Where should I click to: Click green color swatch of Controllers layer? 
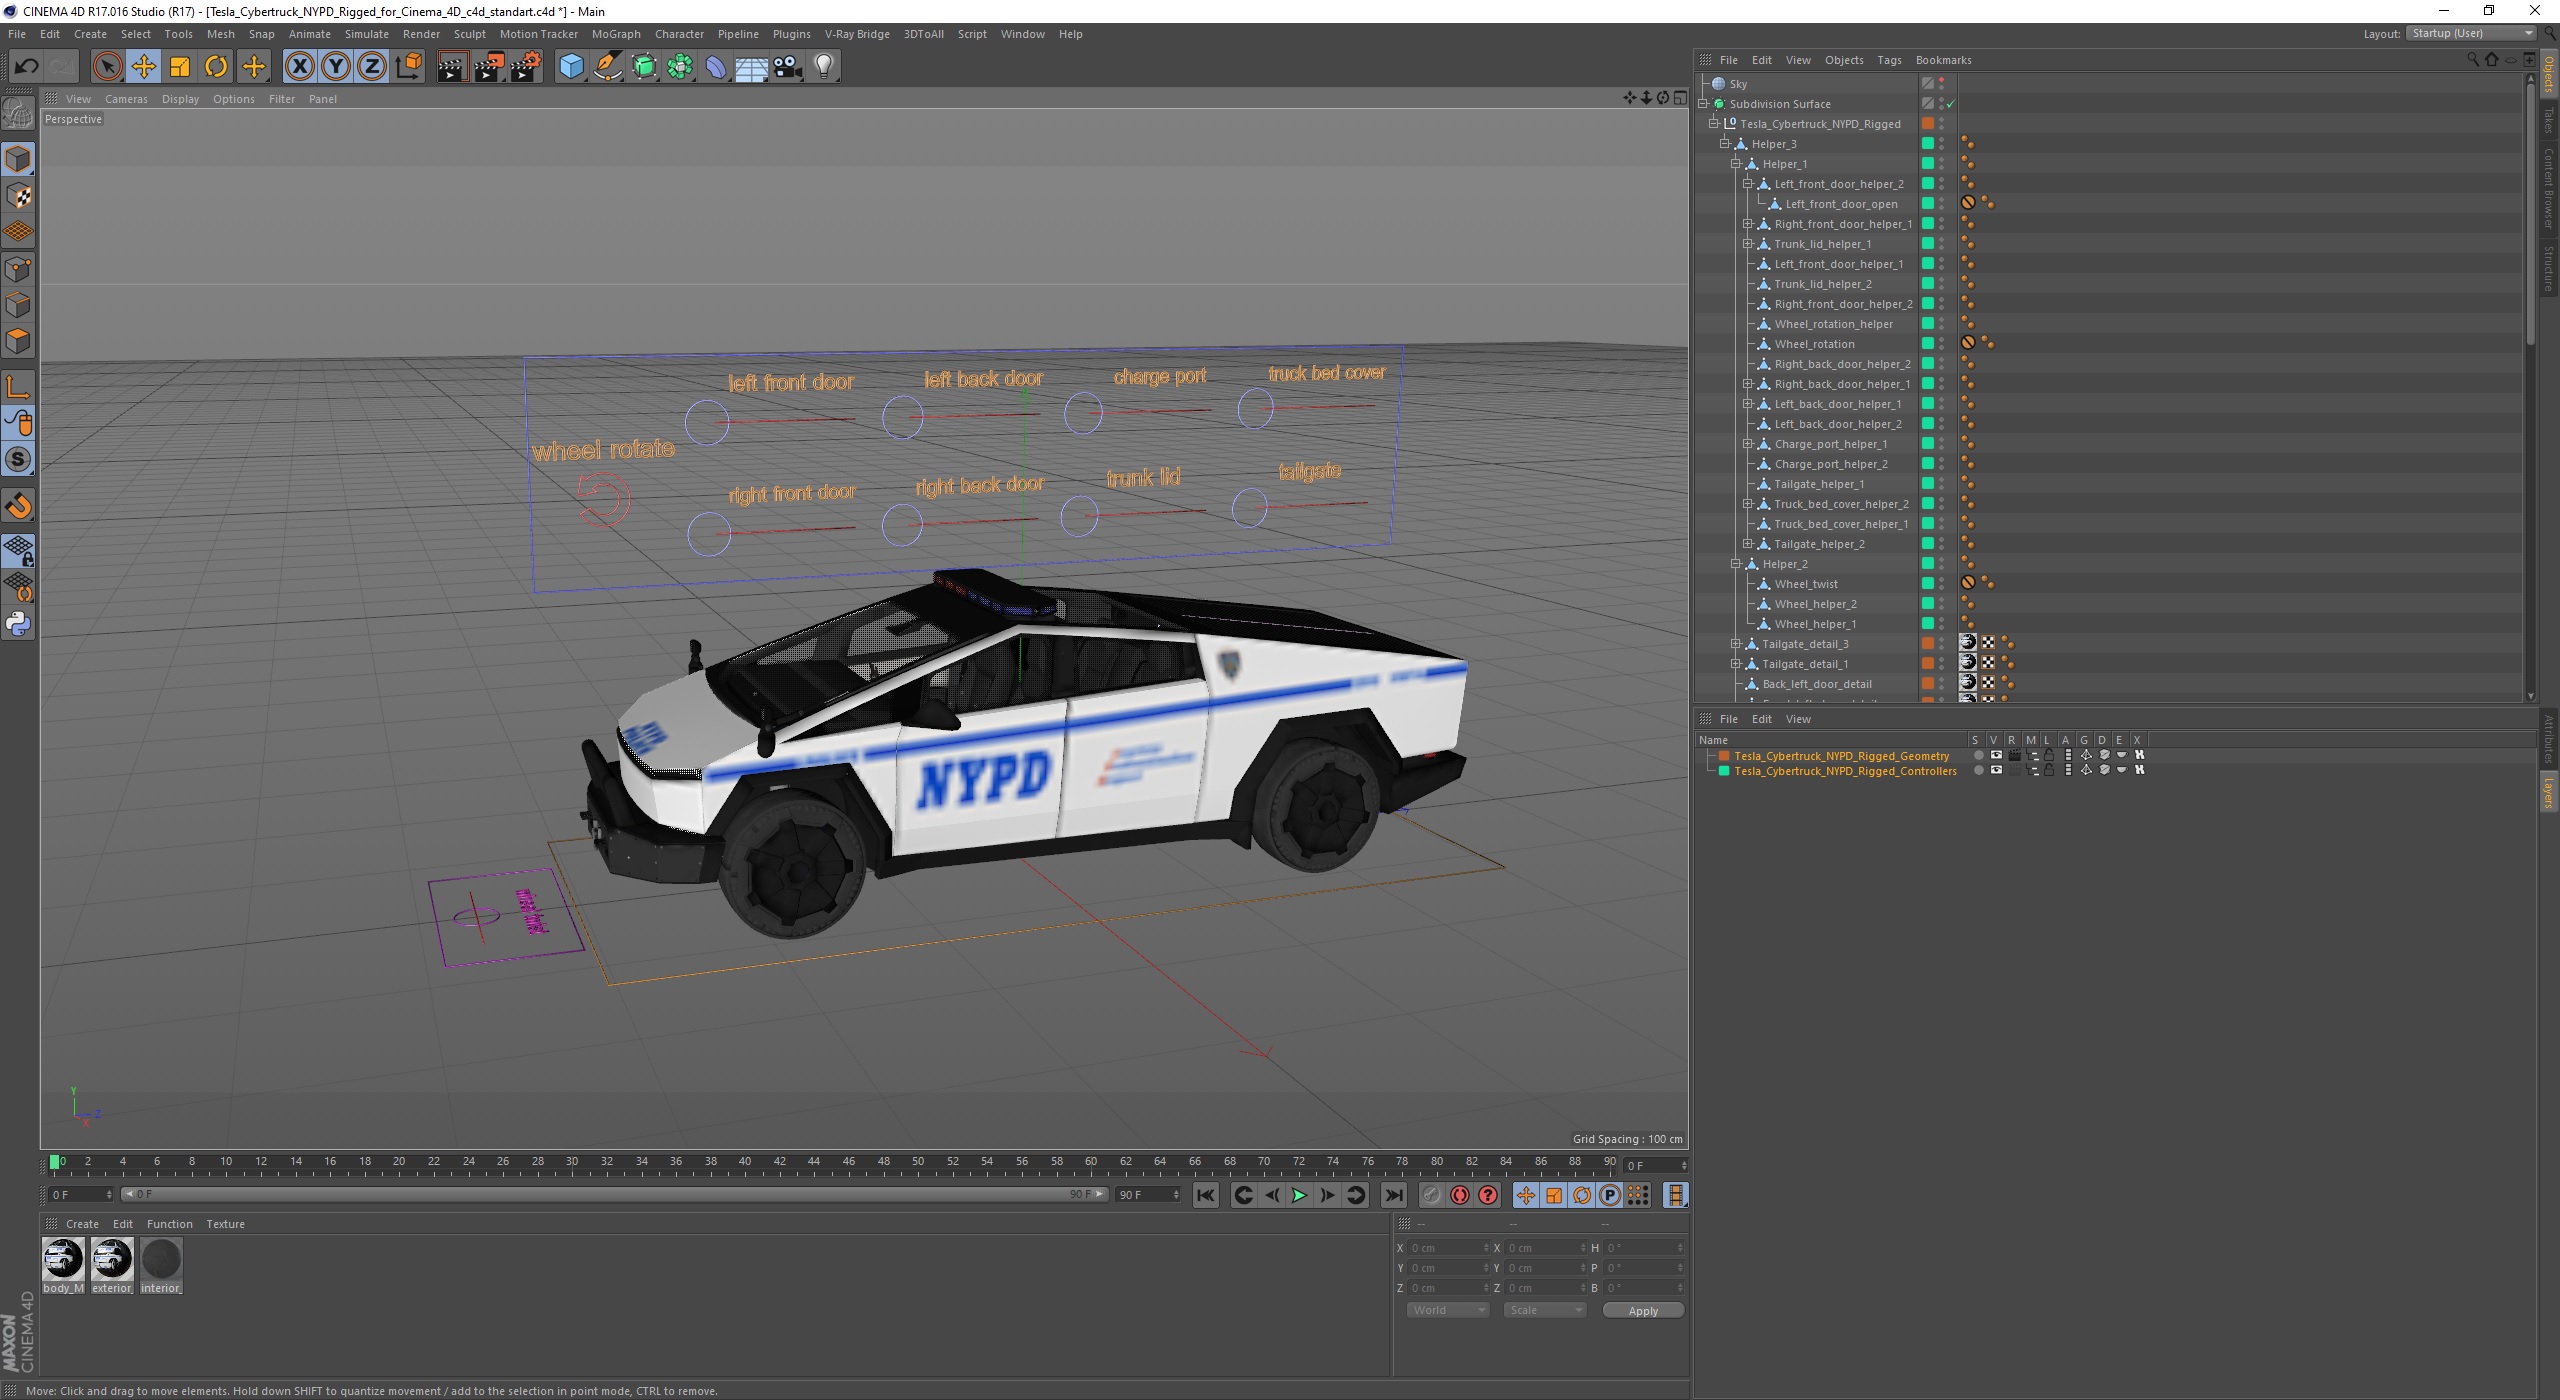click(x=1724, y=770)
